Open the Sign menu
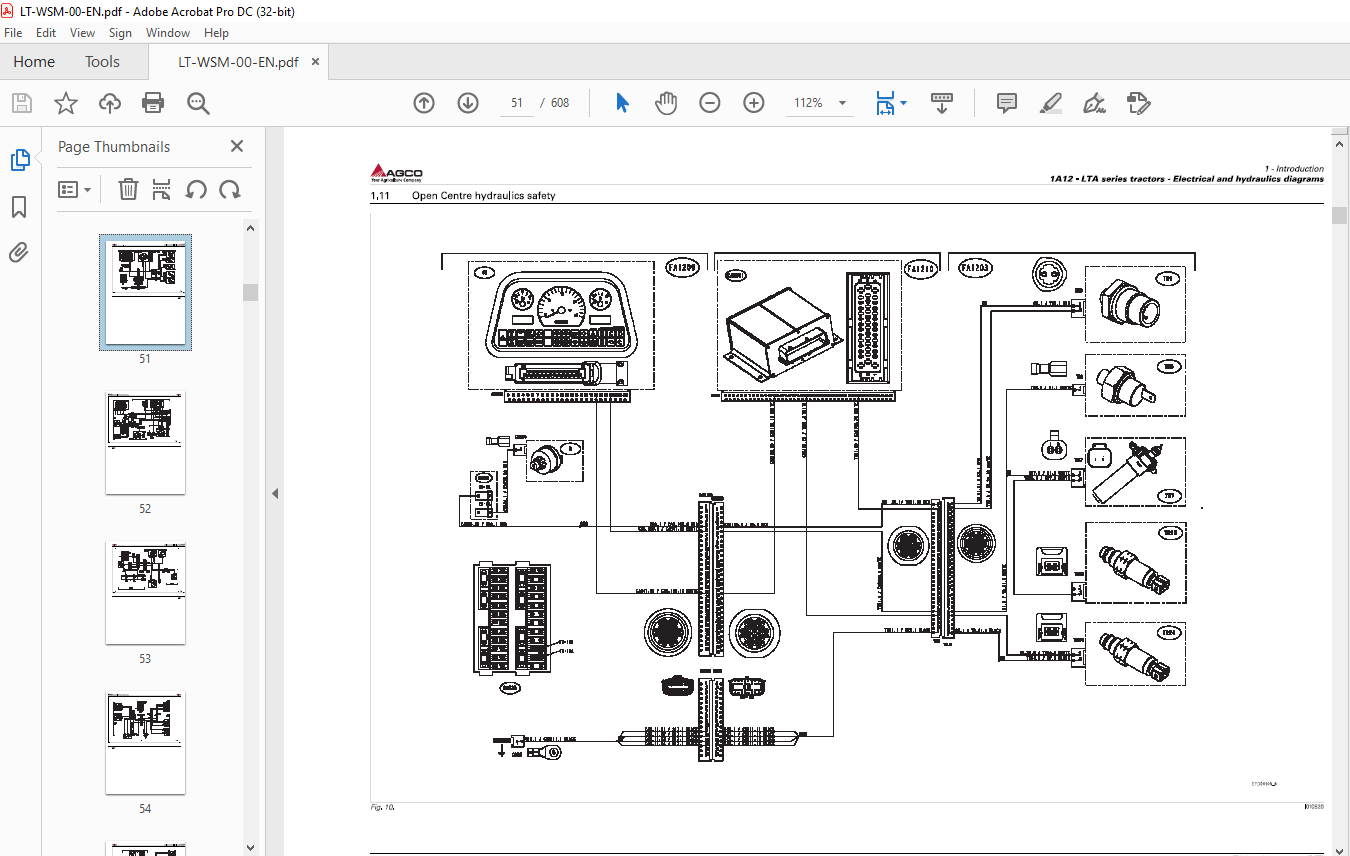This screenshot has height=856, width=1350. pos(121,33)
